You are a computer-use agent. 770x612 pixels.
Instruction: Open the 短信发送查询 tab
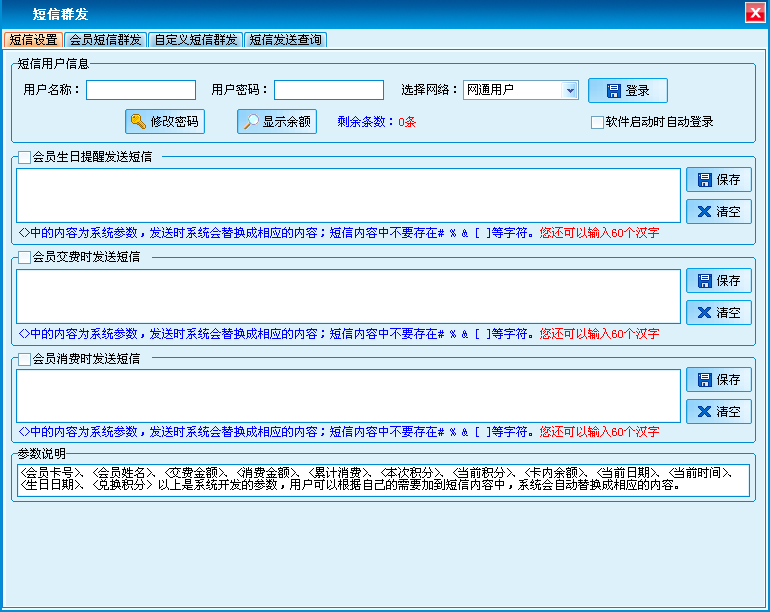285,40
